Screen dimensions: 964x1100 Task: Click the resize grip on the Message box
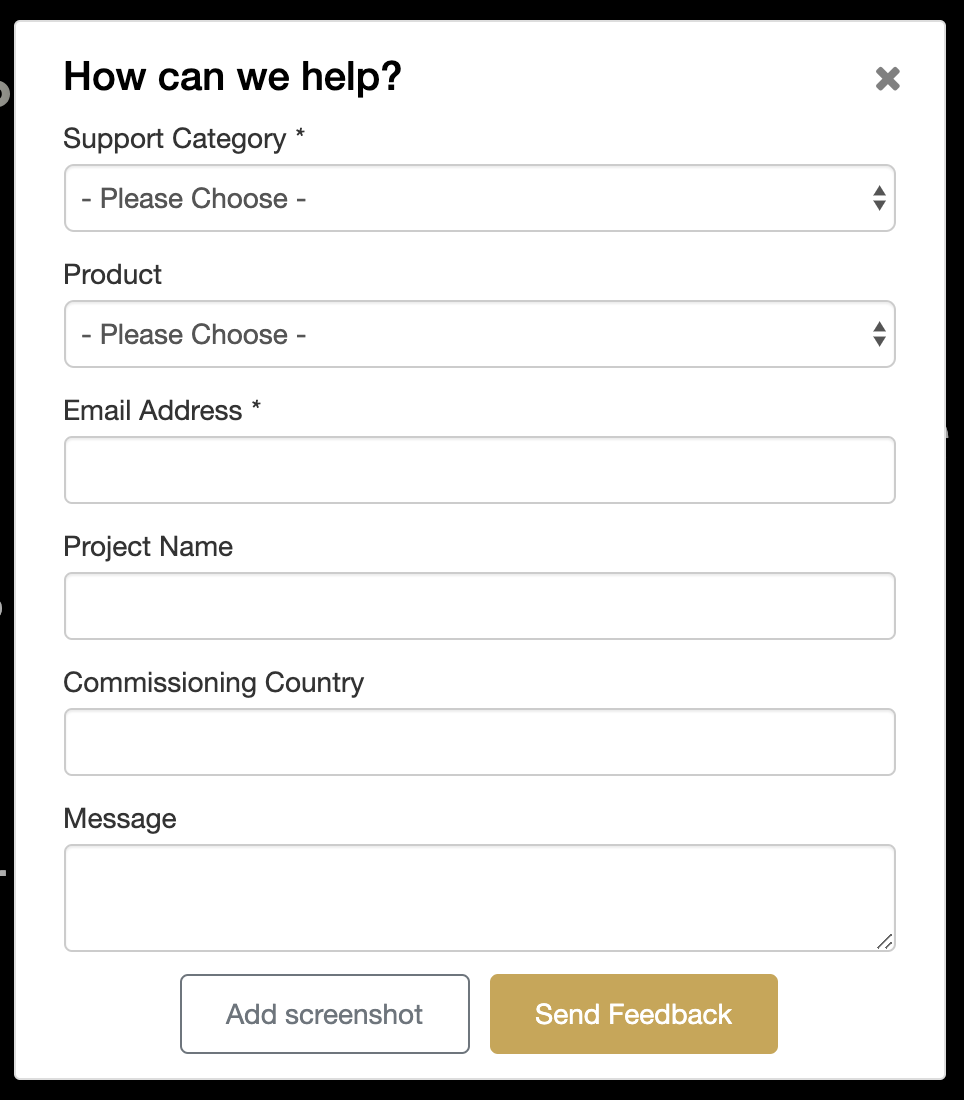point(884,941)
